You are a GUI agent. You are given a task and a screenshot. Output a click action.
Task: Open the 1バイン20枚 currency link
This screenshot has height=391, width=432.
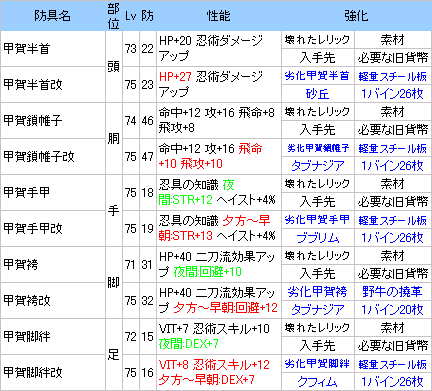point(392,310)
